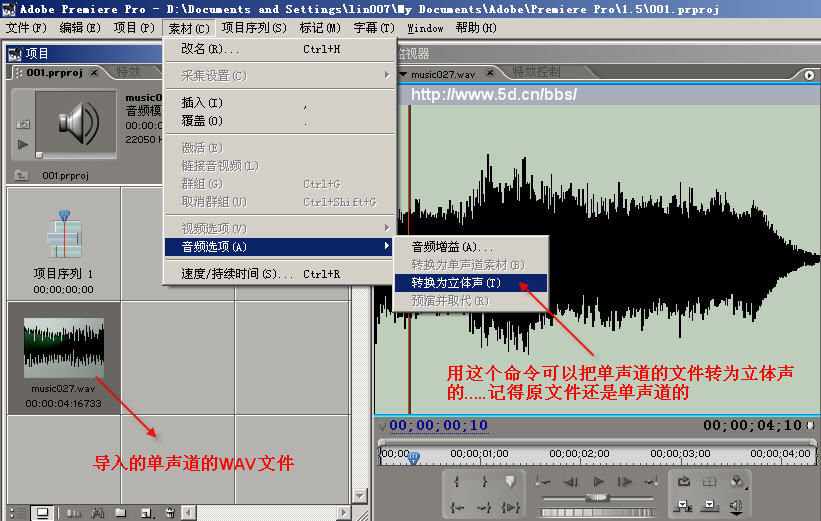Open the 标记(M) menu
The height and width of the screenshot is (521, 821).
(319, 28)
